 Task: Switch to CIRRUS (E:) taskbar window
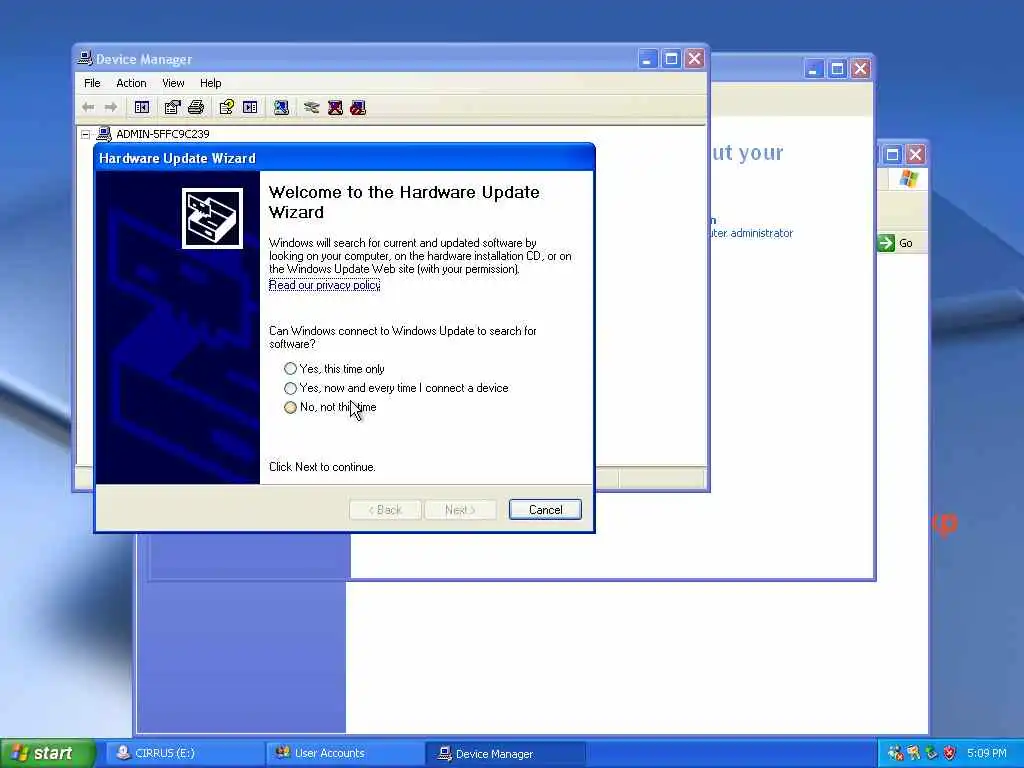(183, 753)
